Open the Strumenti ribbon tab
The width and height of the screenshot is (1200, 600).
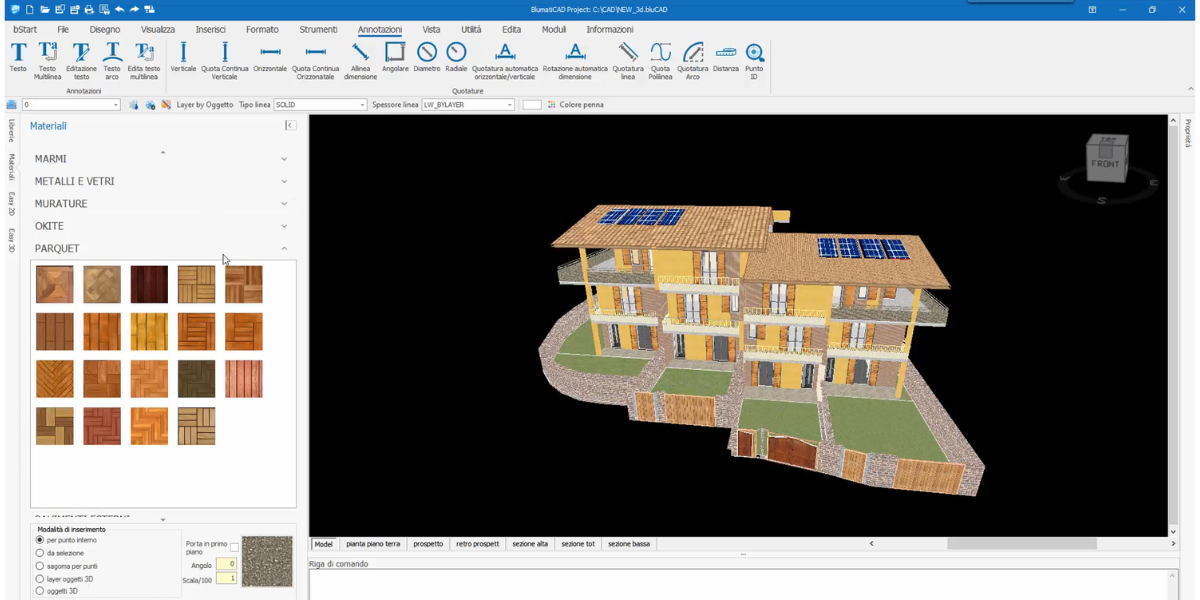click(x=318, y=30)
